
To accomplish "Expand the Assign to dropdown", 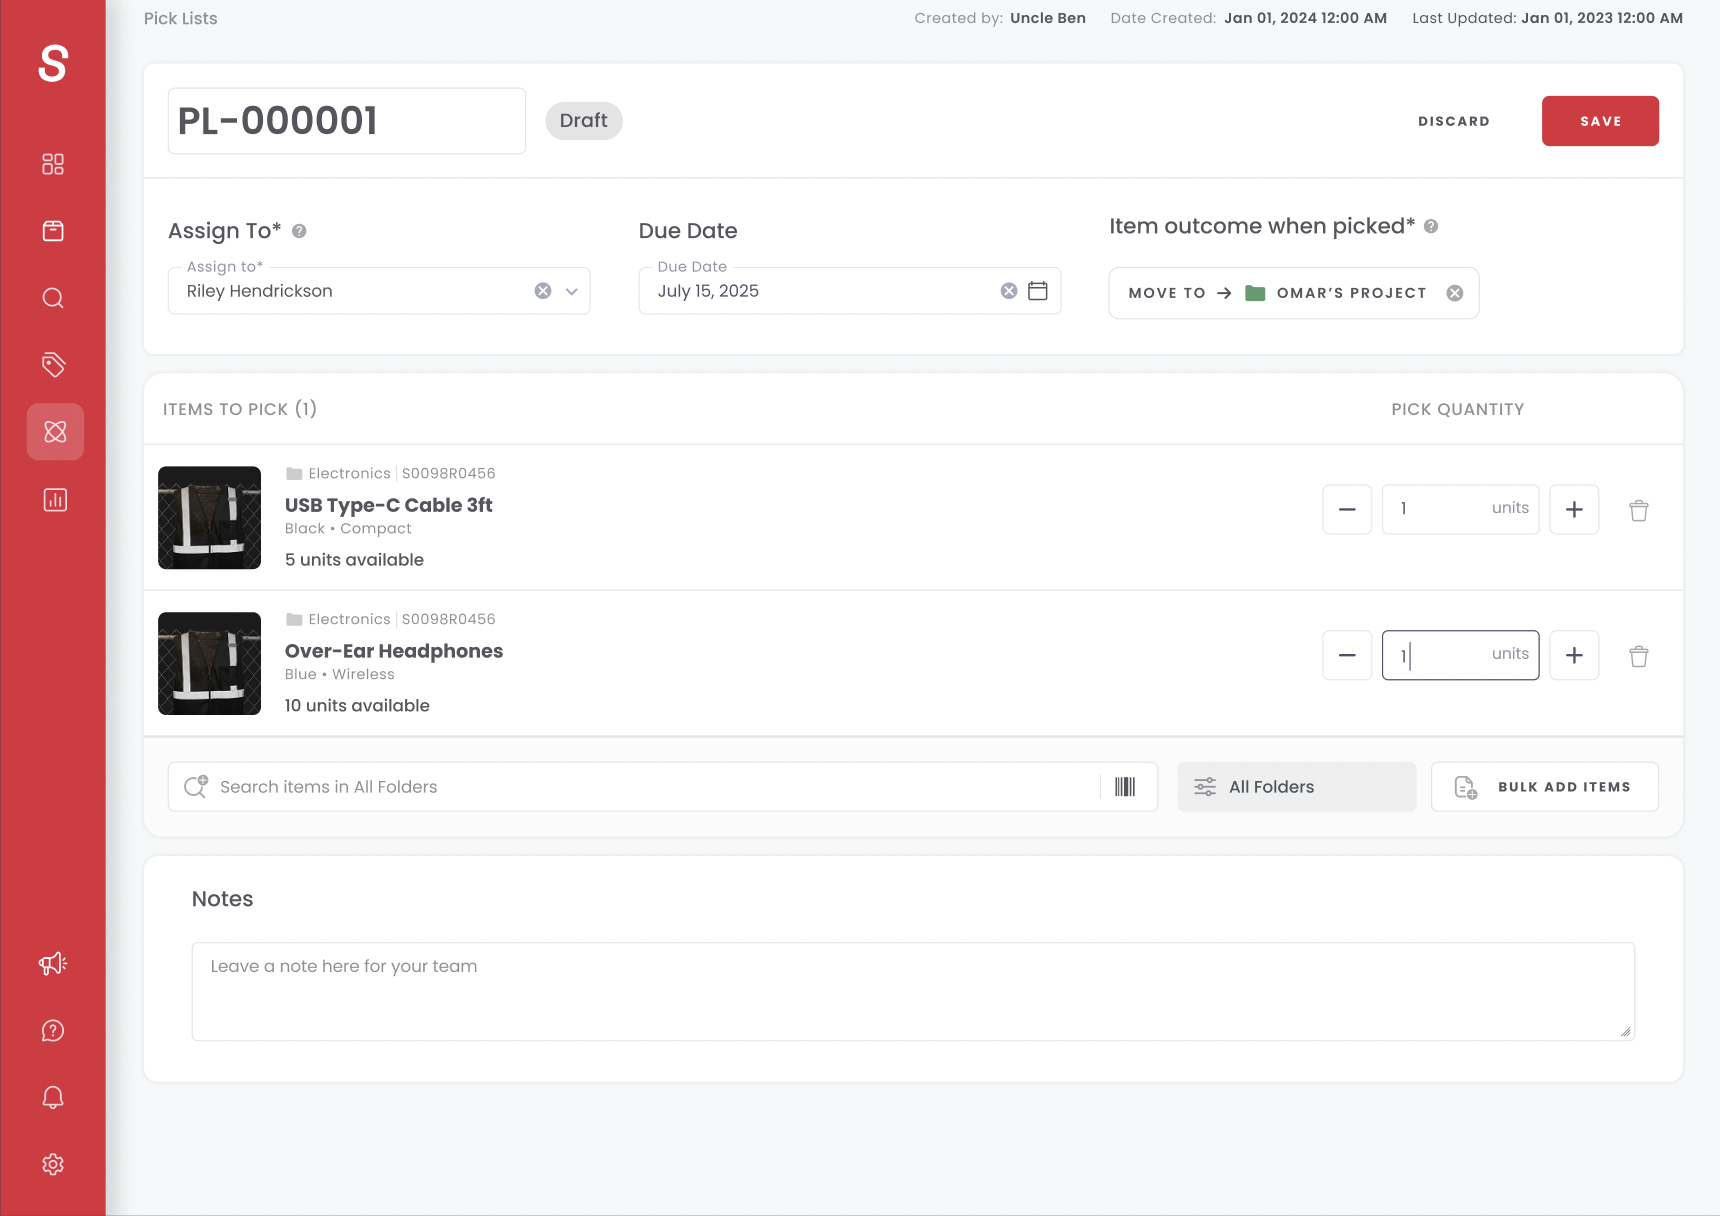I will tap(572, 291).
